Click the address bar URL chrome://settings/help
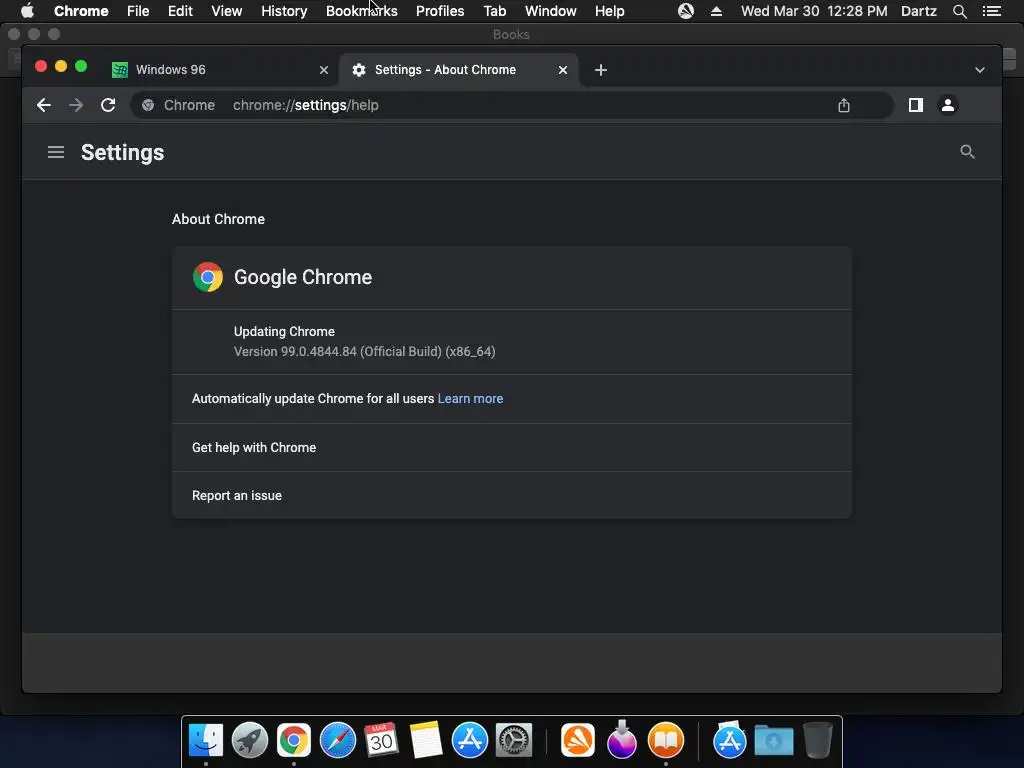The image size is (1024, 768). coord(306,105)
